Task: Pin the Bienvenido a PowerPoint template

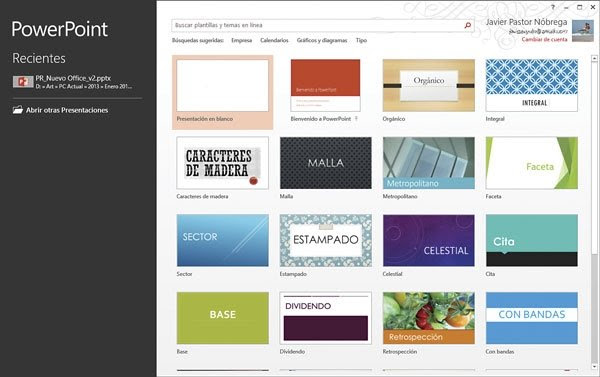Action: click(x=356, y=119)
